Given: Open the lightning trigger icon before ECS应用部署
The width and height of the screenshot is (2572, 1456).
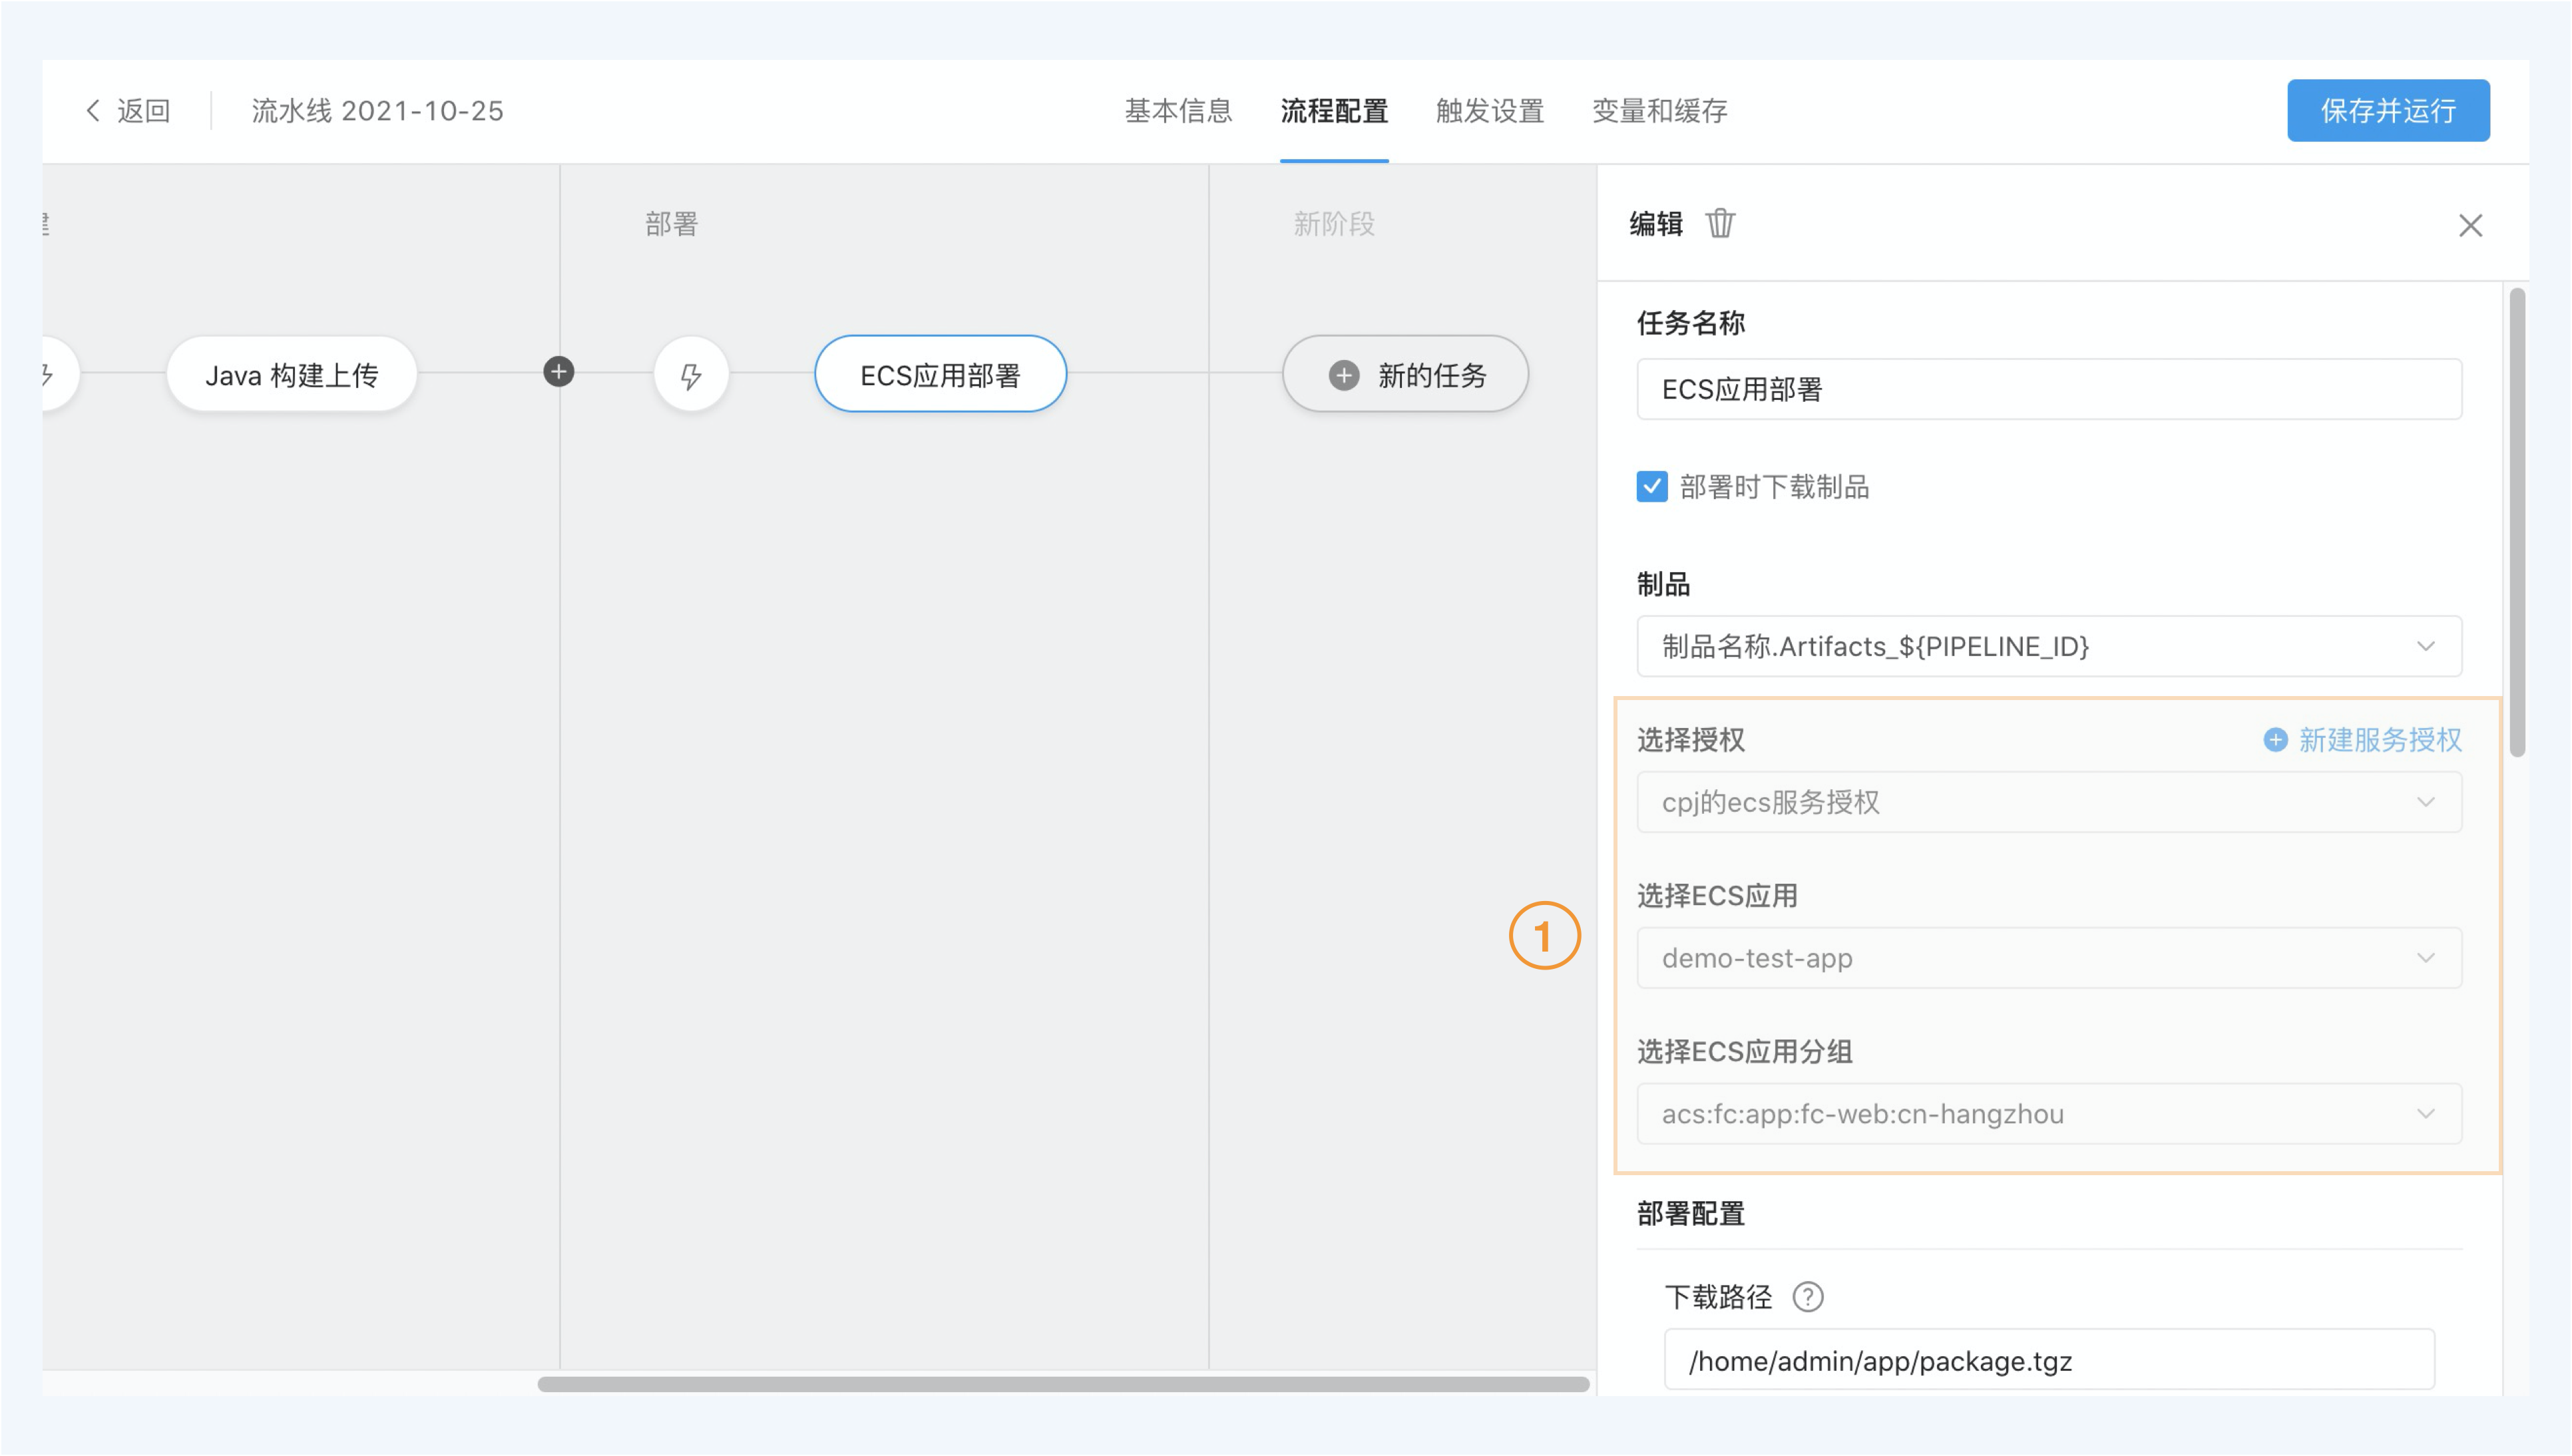Looking at the screenshot, I should 691,375.
